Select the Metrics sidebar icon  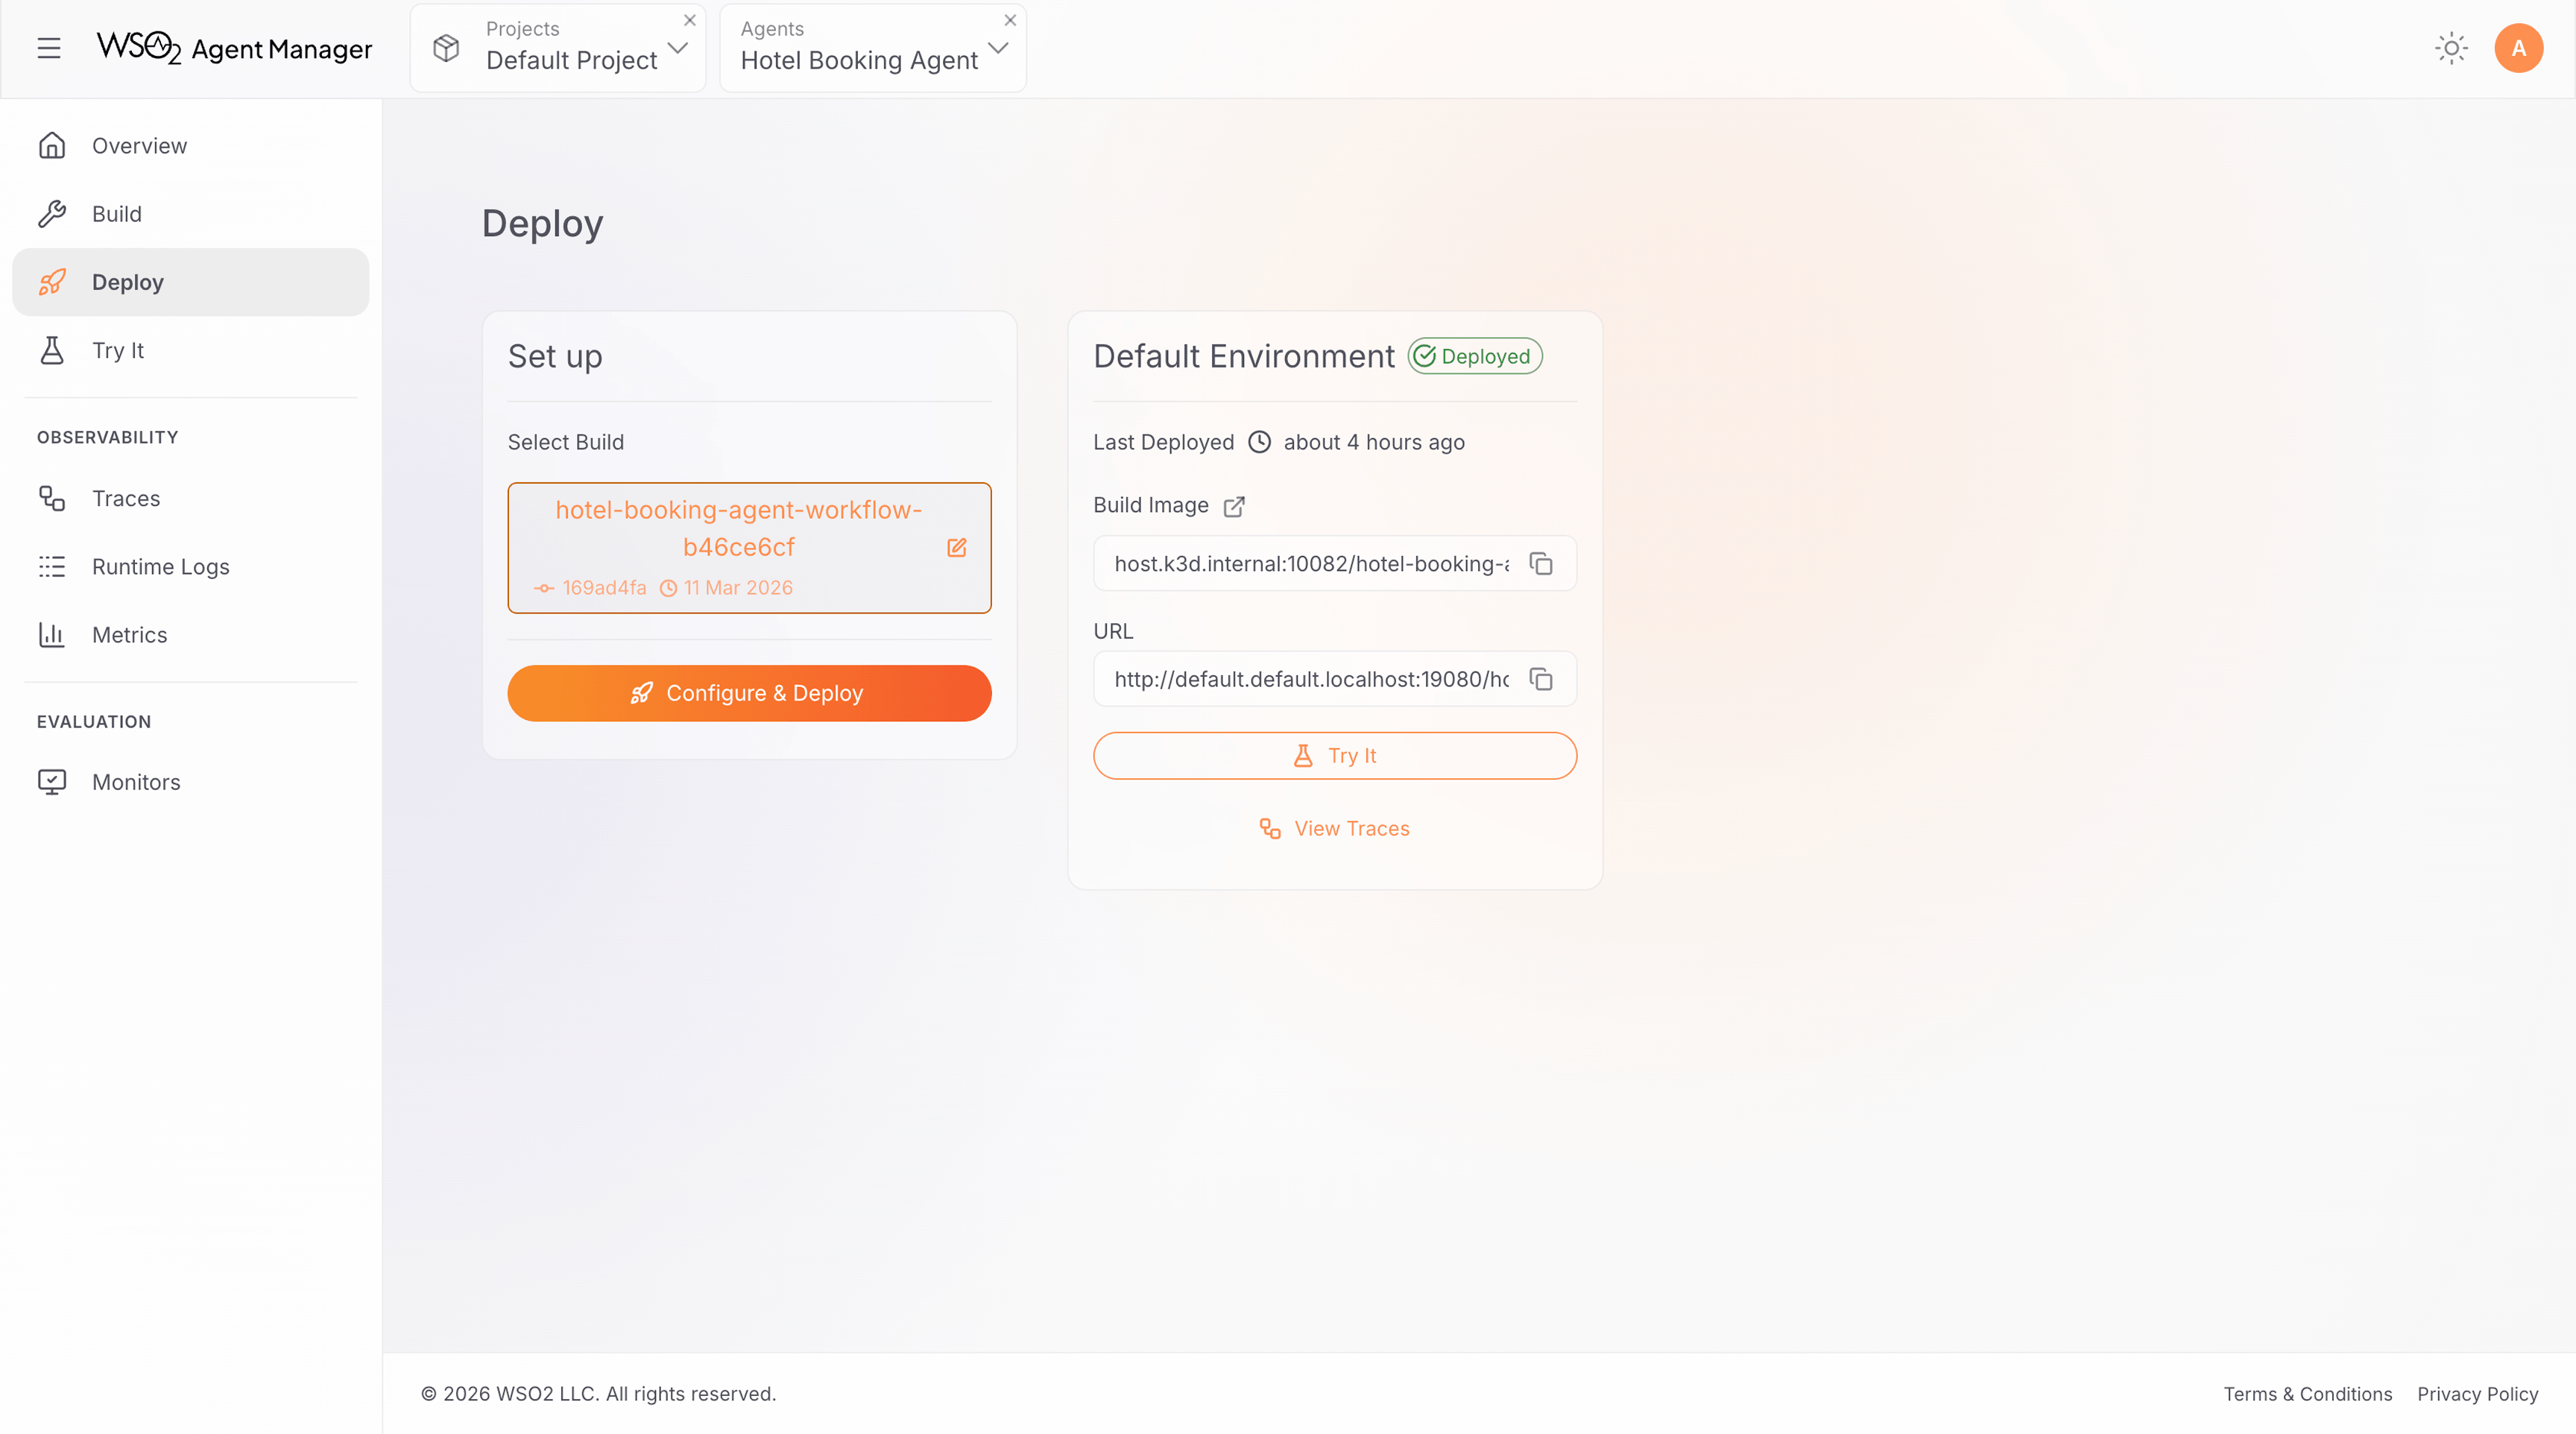51,634
